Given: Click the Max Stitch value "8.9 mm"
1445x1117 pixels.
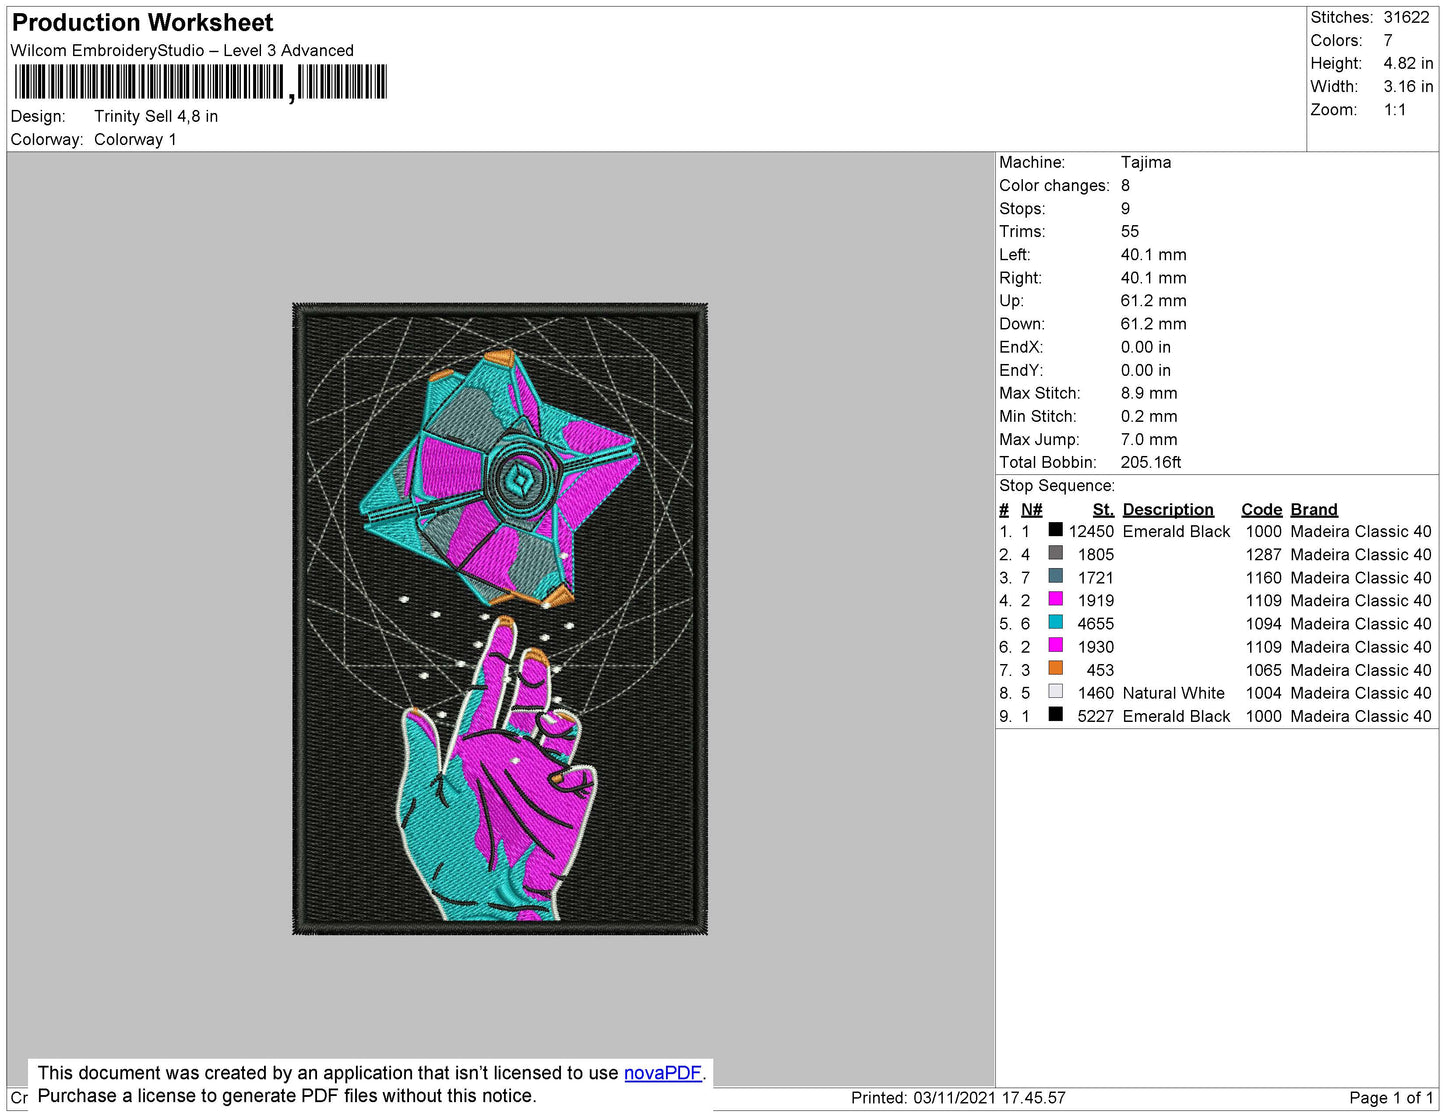Looking at the screenshot, I should coord(1149,393).
